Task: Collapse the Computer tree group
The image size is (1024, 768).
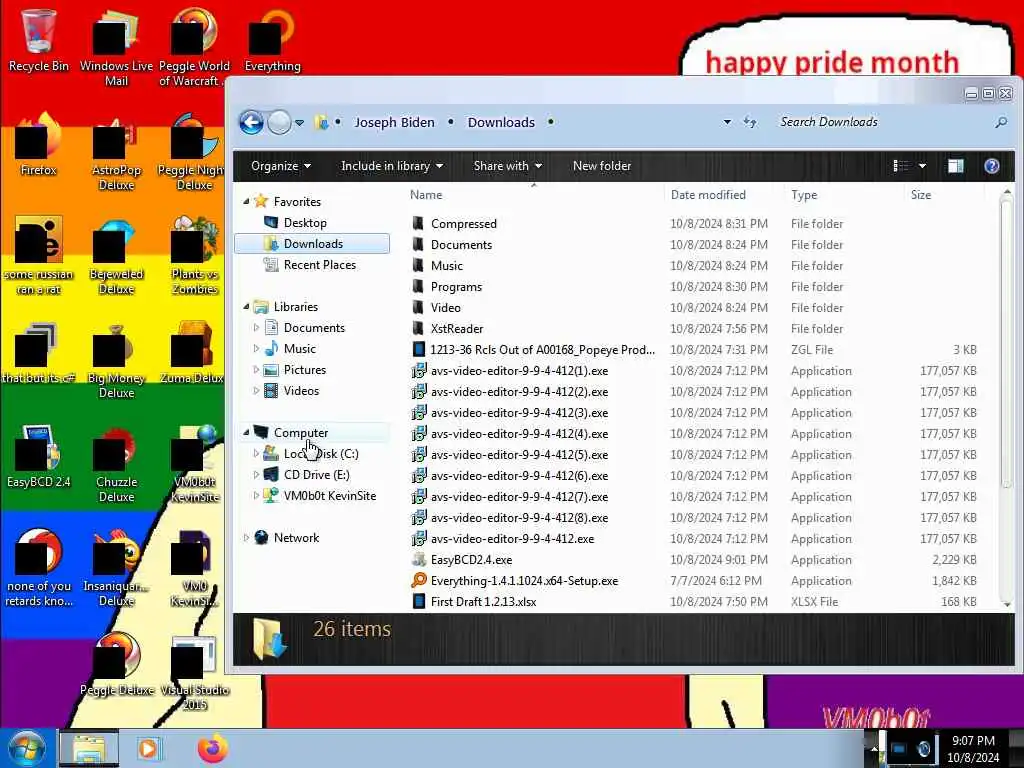Action: (x=246, y=432)
